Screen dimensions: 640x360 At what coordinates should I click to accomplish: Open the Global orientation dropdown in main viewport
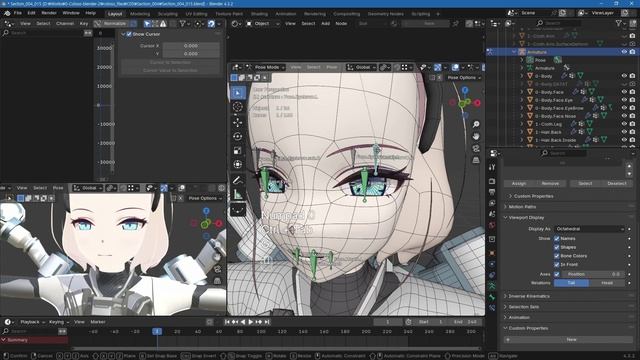[x=361, y=67]
